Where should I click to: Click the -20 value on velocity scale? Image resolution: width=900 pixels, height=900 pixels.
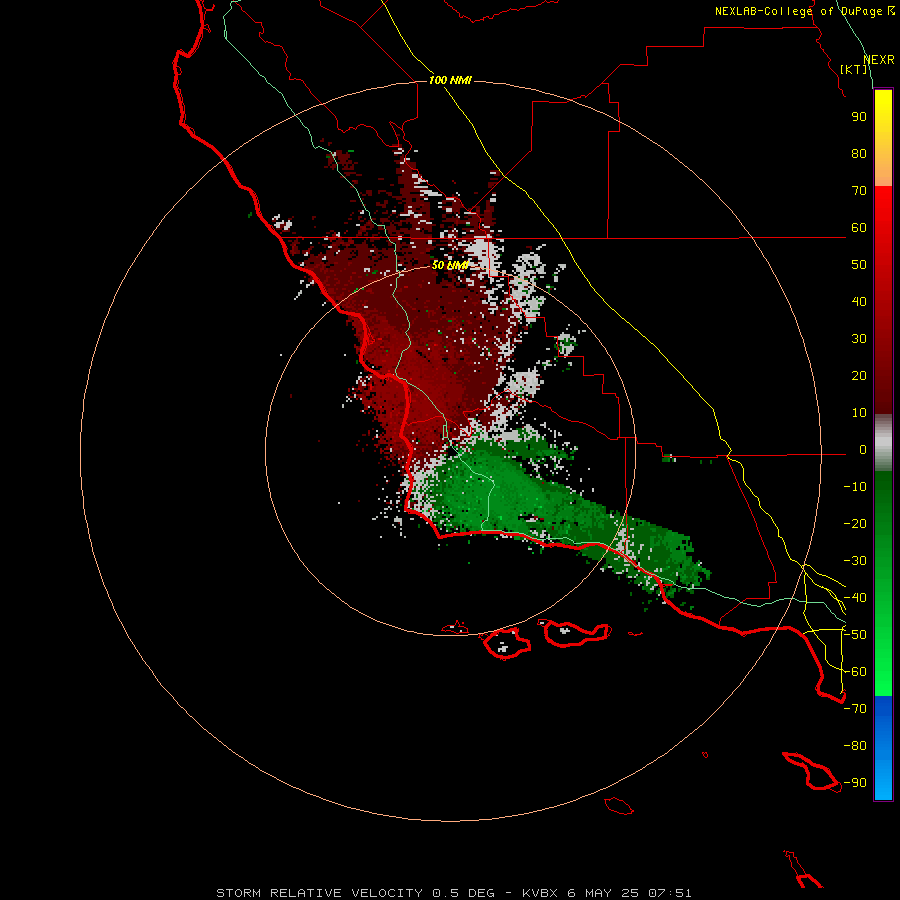point(855,524)
